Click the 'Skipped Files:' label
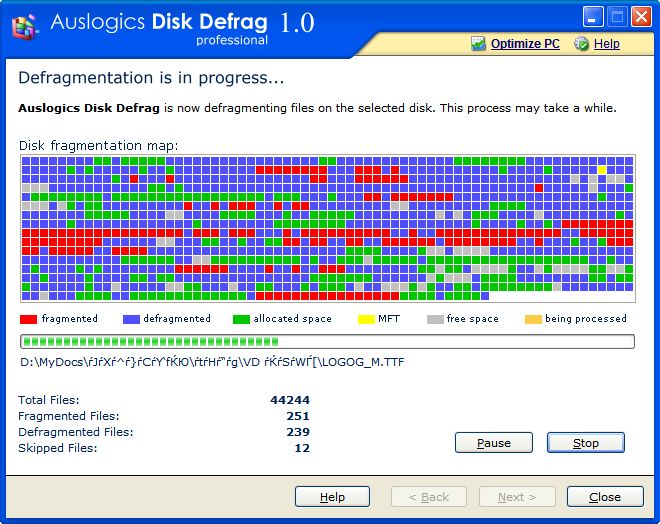Image resolution: width=660 pixels, height=524 pixels. (x=58, y=448)
